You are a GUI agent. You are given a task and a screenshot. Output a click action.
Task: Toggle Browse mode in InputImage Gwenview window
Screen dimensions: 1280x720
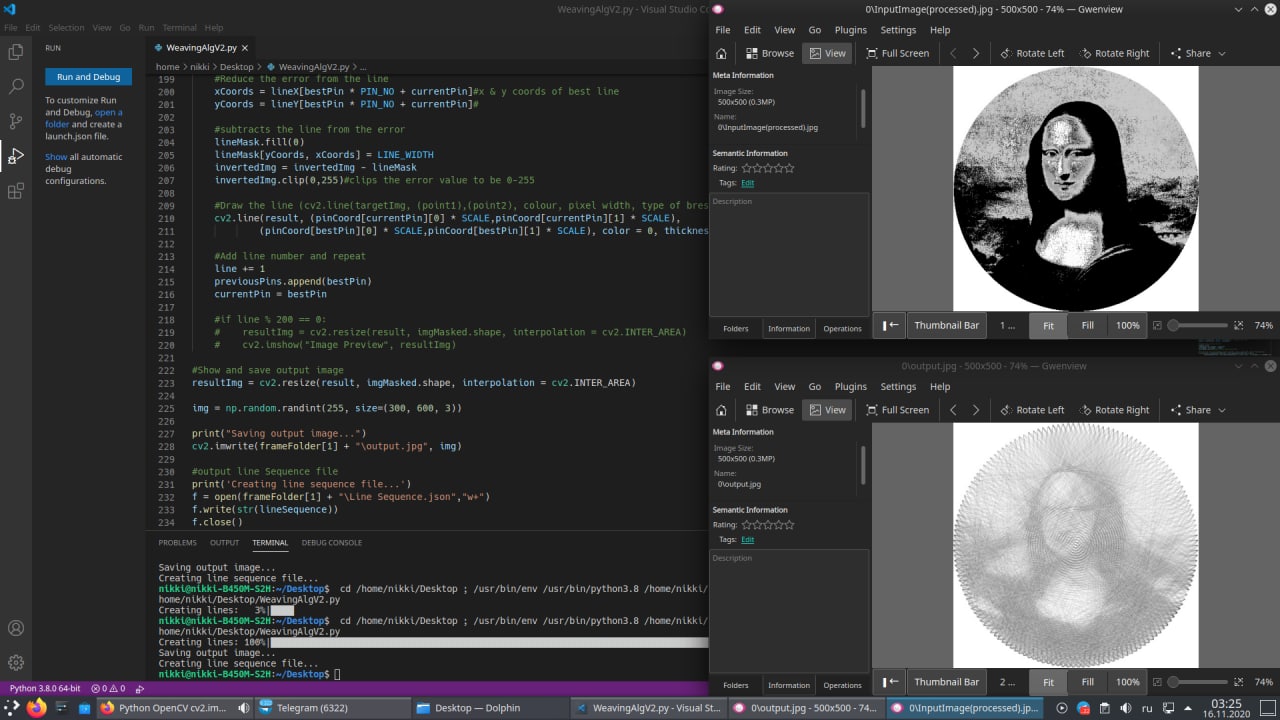[x=769, y=53]
